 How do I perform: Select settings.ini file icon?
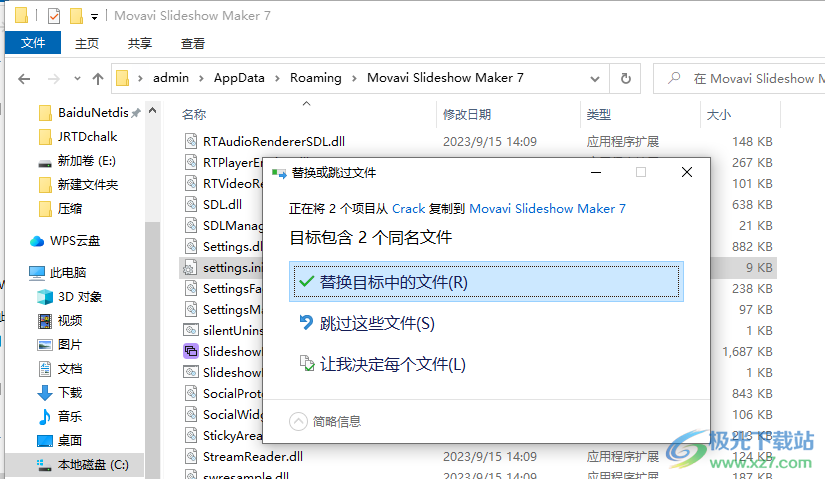coord(190,267)
